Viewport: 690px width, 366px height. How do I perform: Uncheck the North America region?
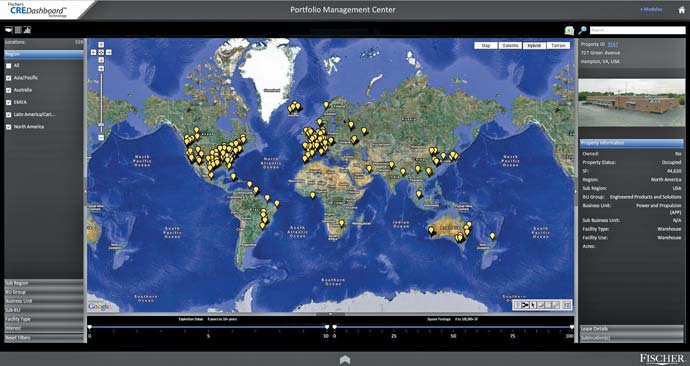(x=8, y=127)
